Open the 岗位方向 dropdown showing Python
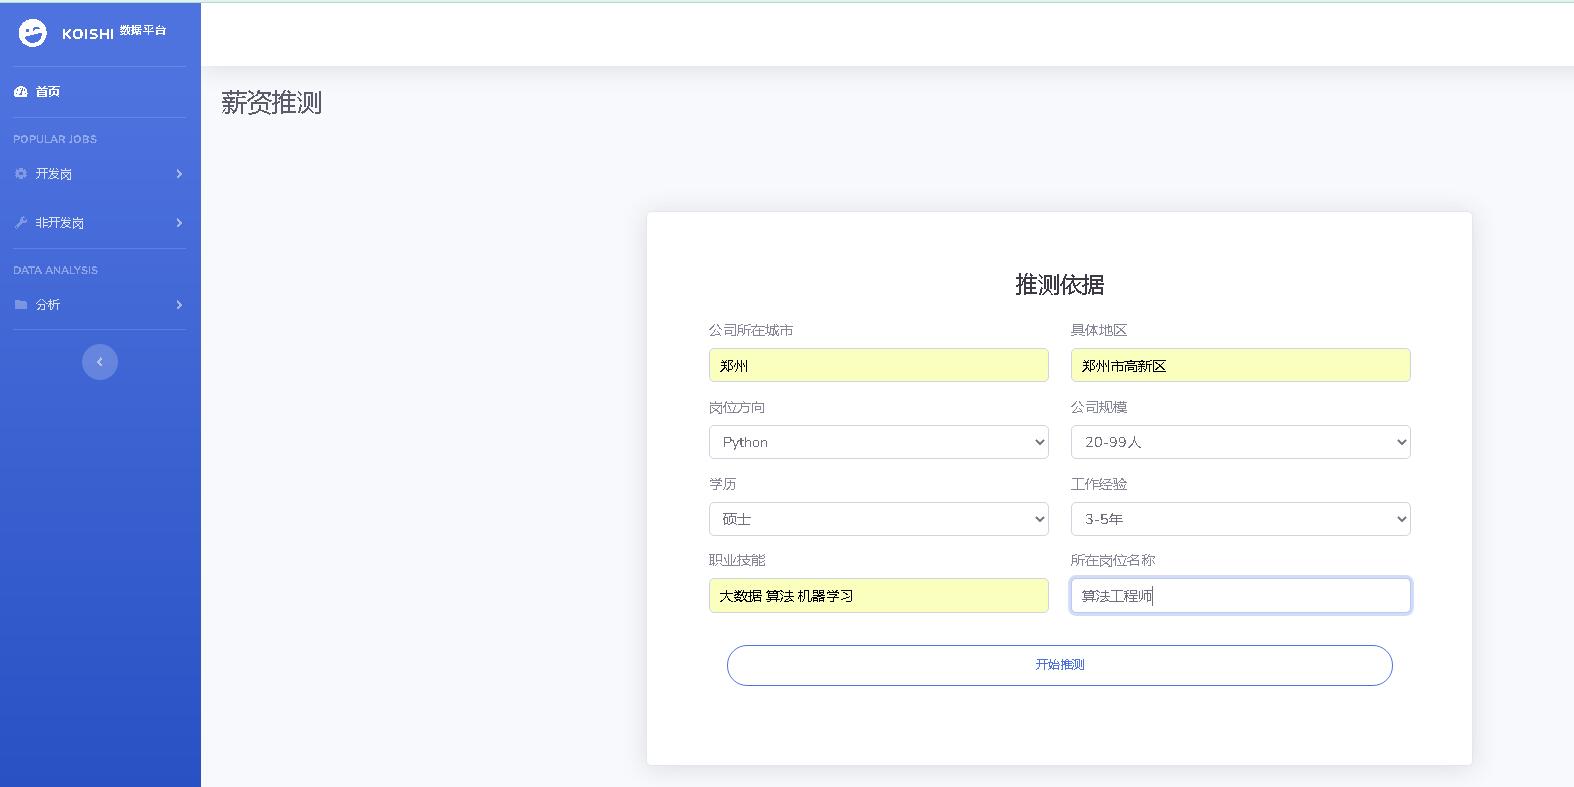The height and width of the screenshot is (787, 1574). tap(879, 442)
